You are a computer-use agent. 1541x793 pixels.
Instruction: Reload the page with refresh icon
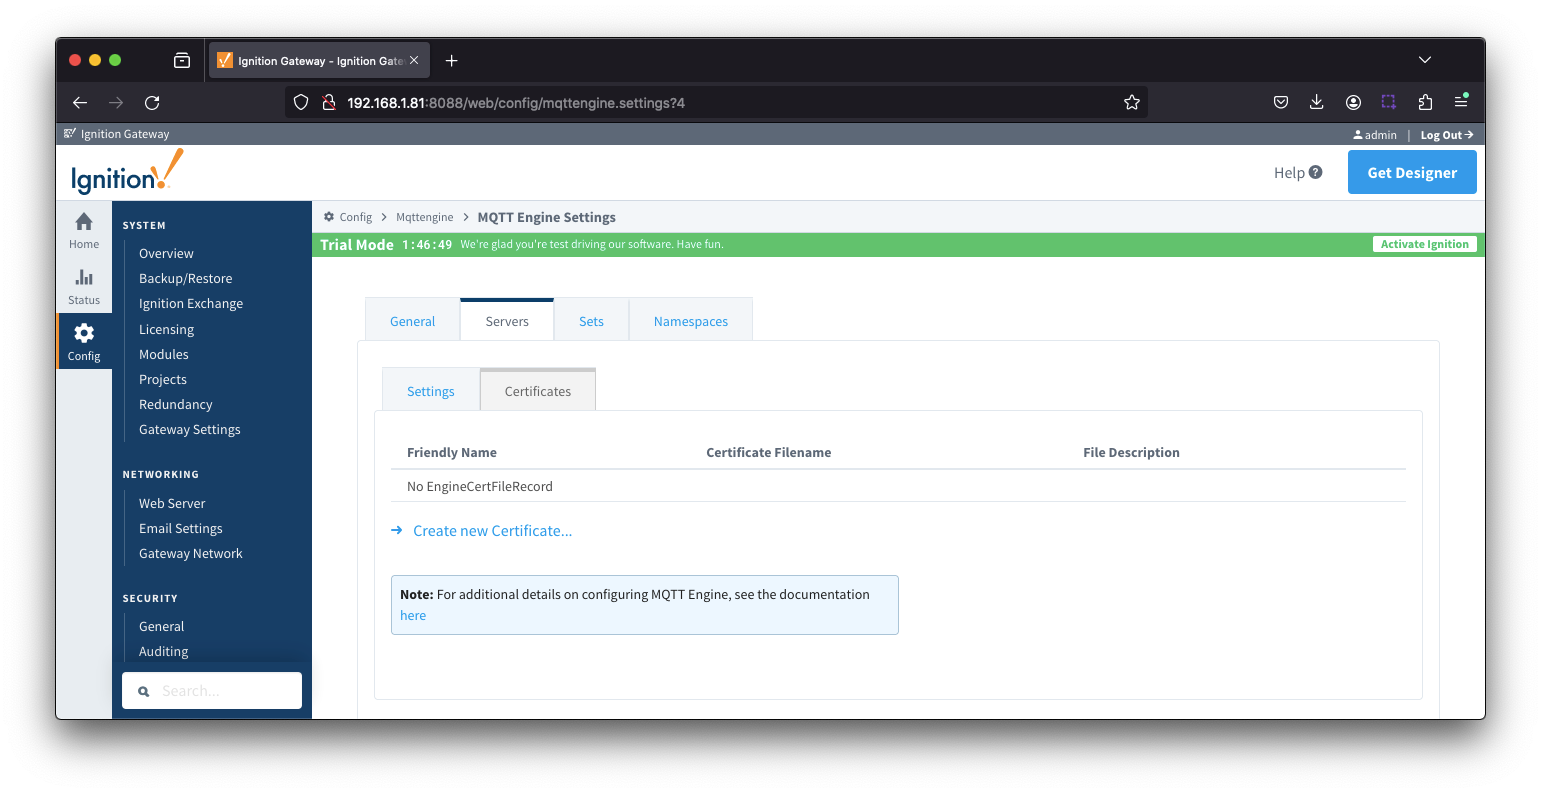coord(152,102)
